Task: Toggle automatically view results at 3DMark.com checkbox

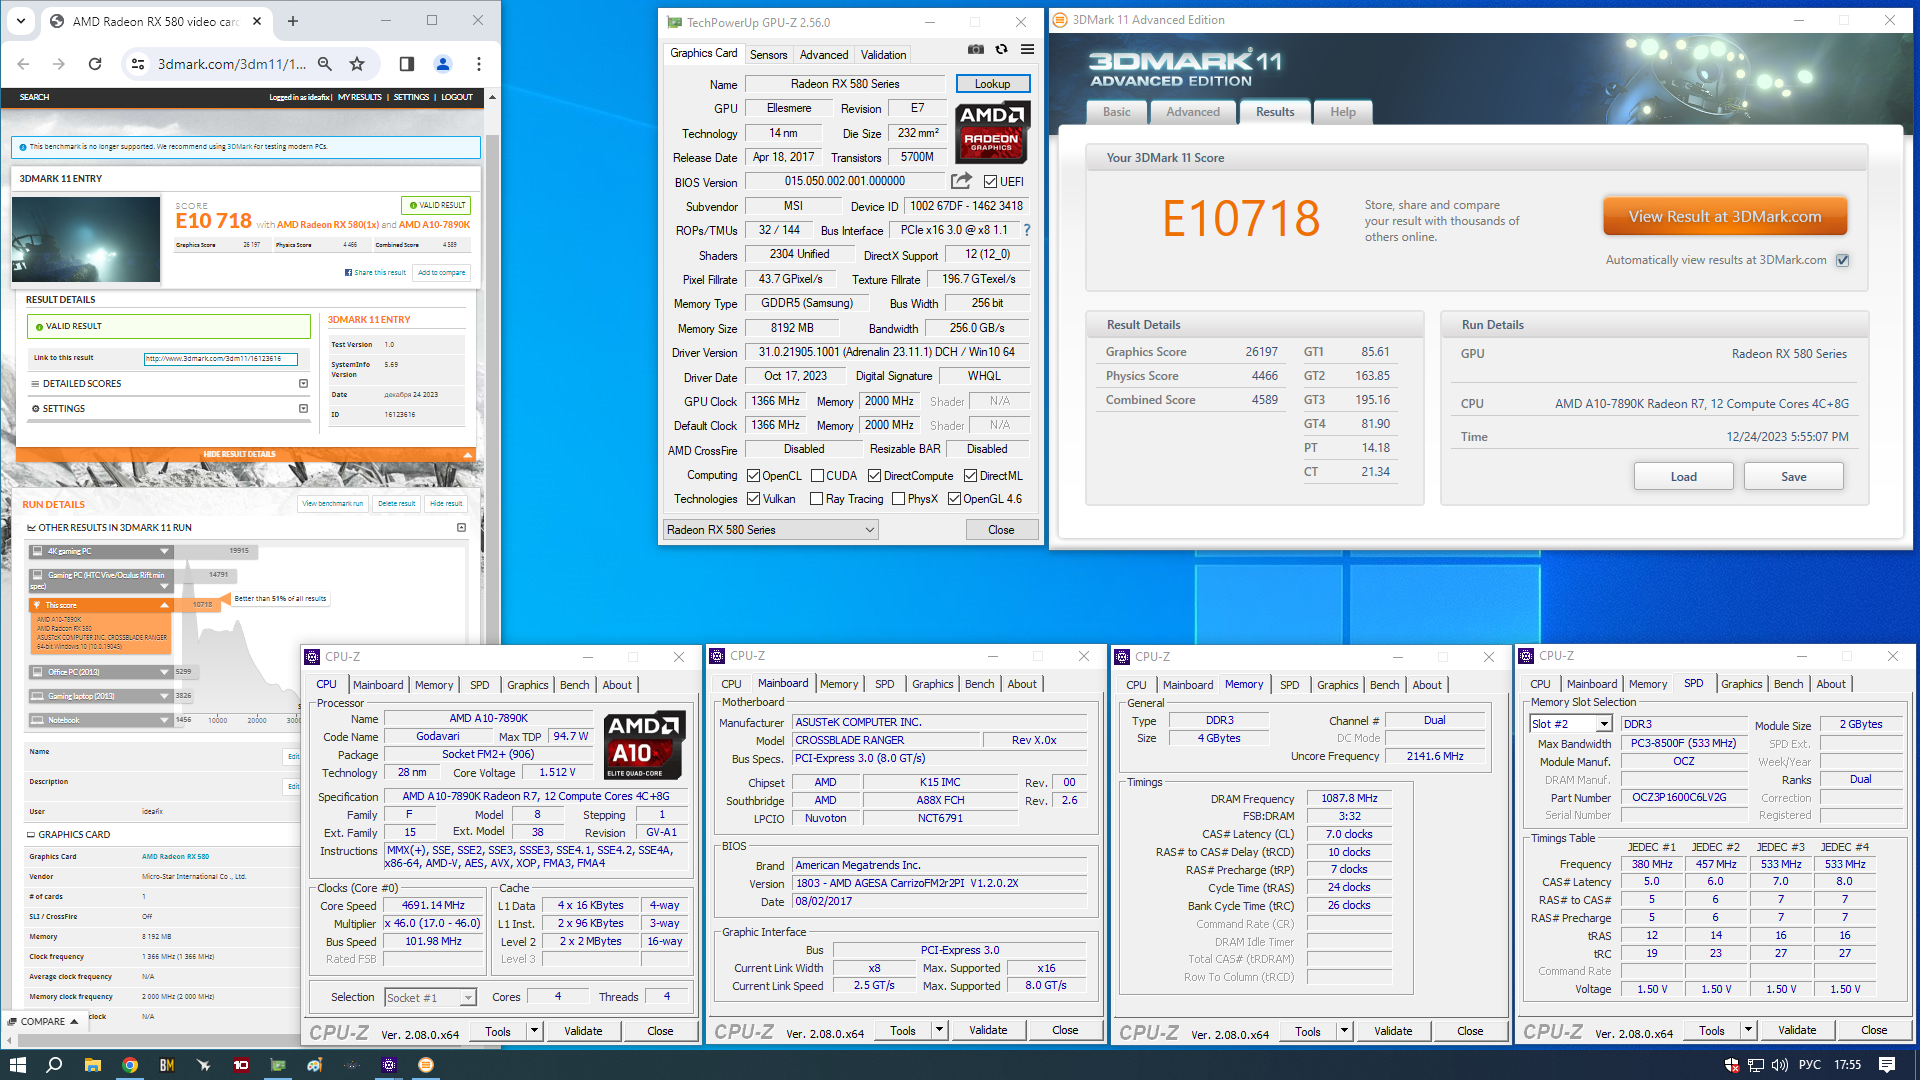Action: click(1842, 260)
